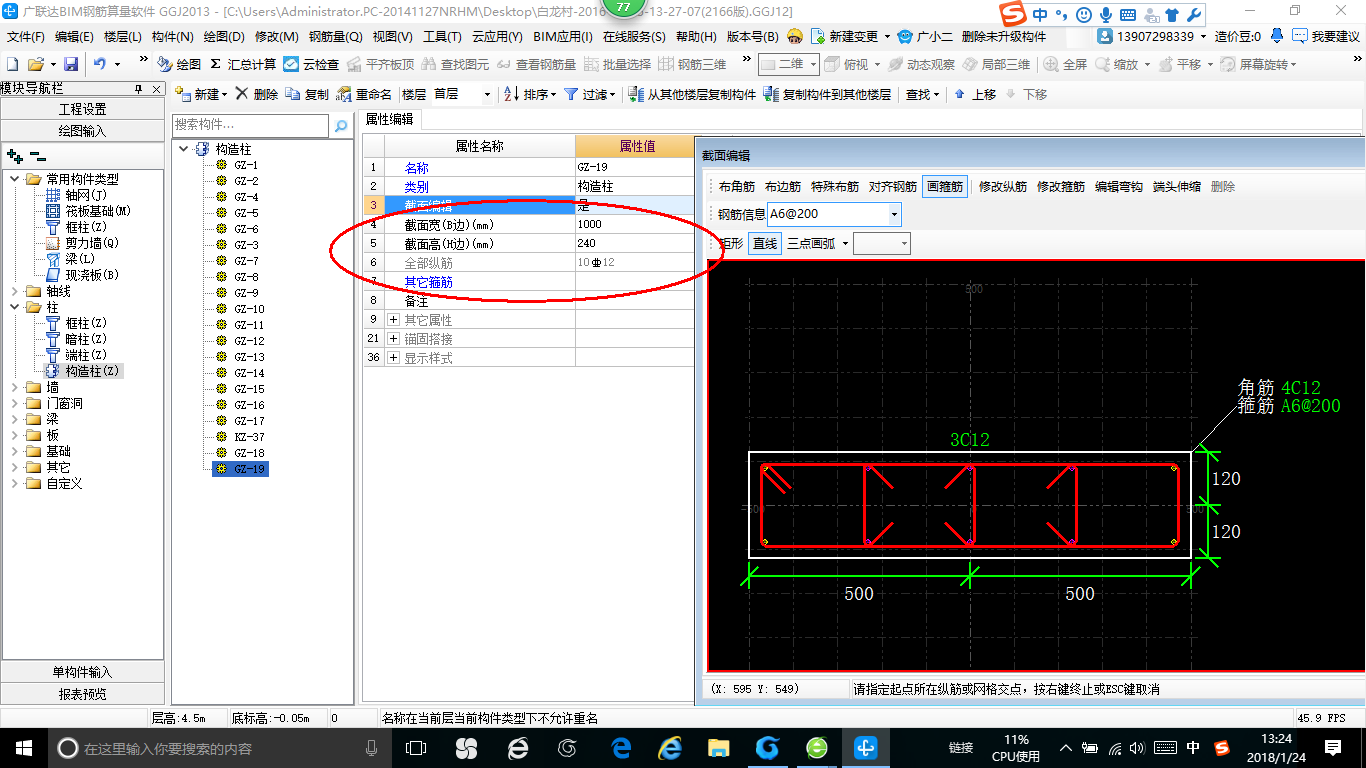Image resolution: width=1366 pixels, height=768 pixels.
Task: Click the search magnifier beside 搜索构件
Action: pos(341,126)
